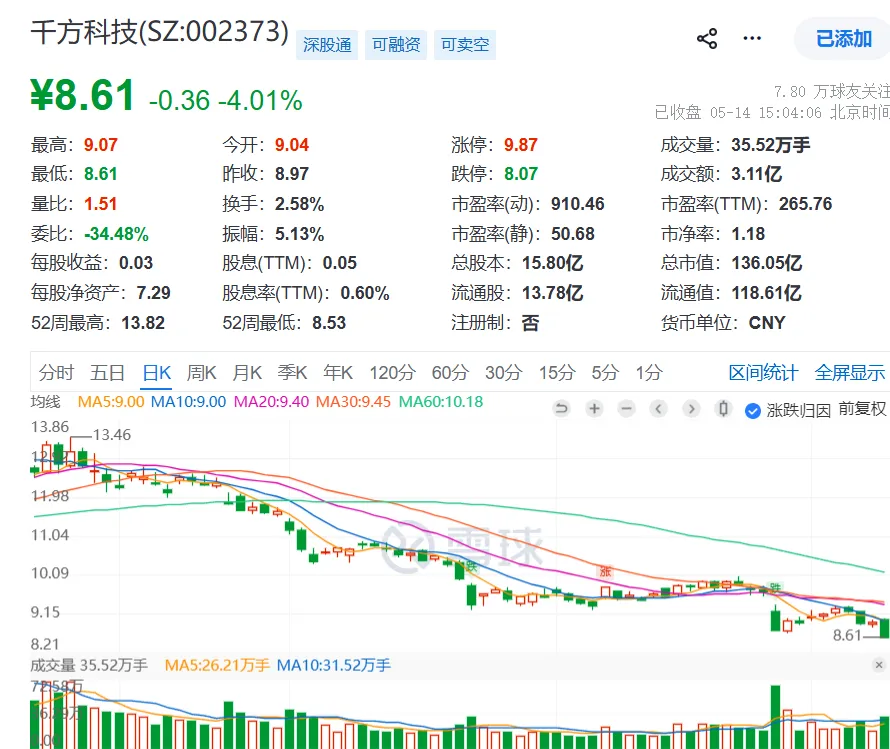Zoom out chart with minus icon
The height and width of the screenshot is (749, 890).
click(627, 409)
